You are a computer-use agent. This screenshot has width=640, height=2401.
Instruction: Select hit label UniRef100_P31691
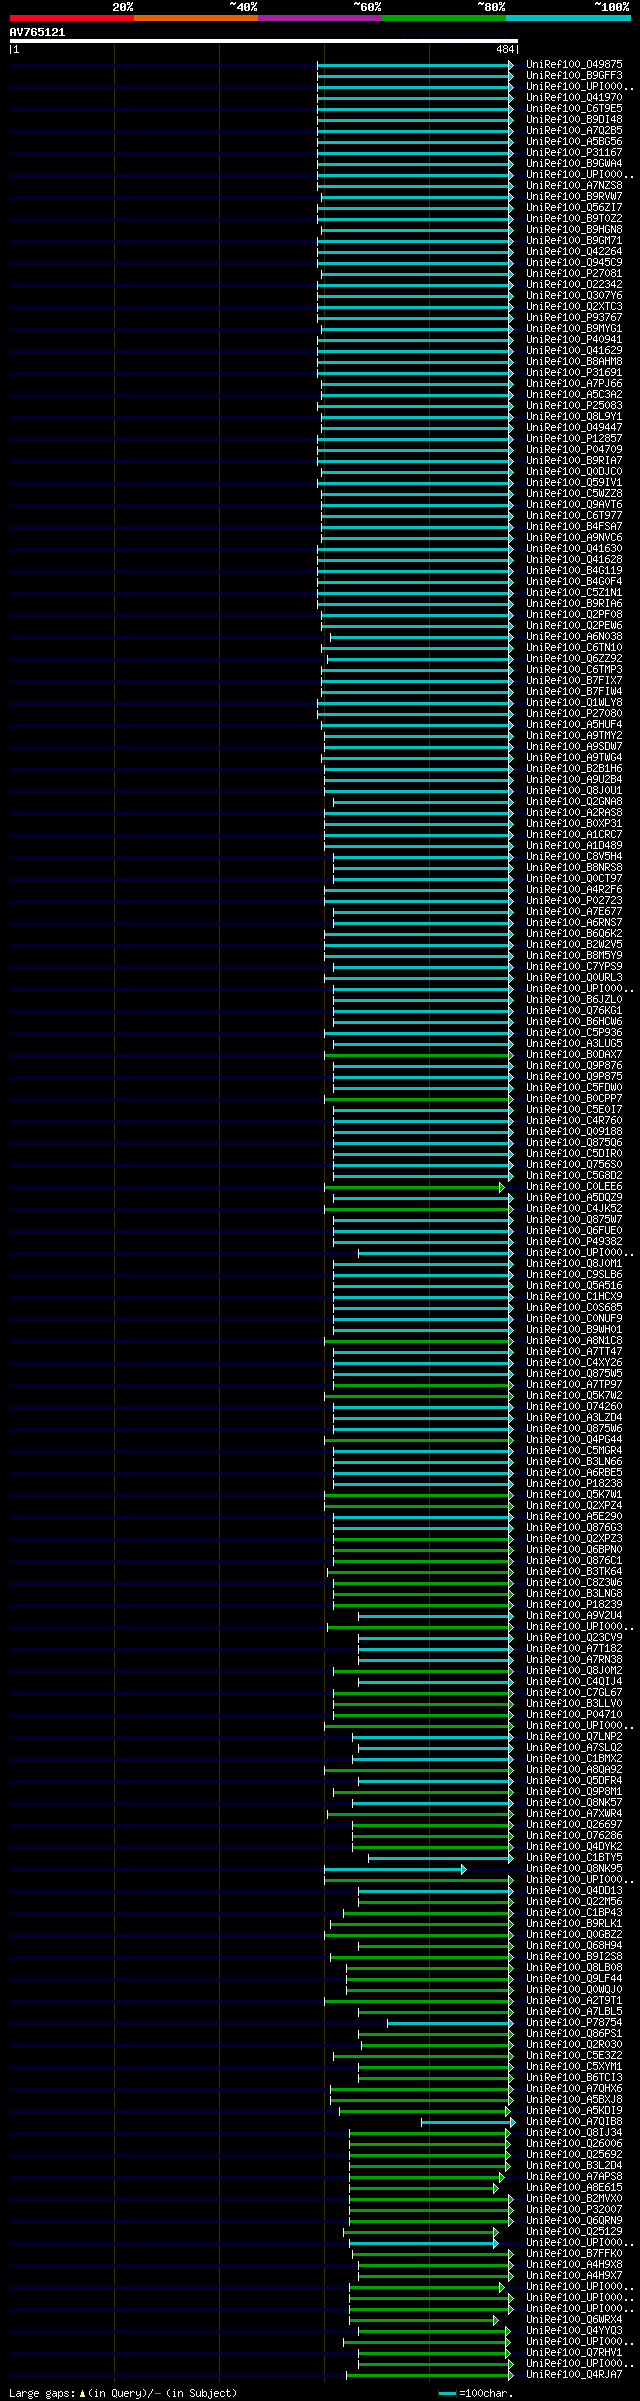click(x=574, y=372)
